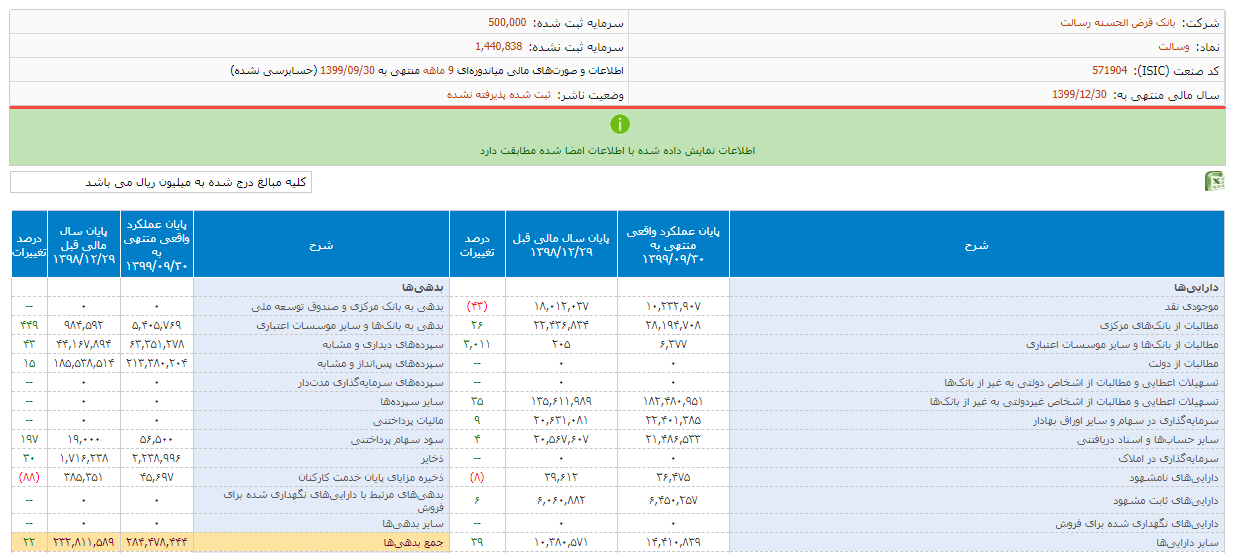
Task: Click the بدهی‌ها section header
Action: point(423,287)
